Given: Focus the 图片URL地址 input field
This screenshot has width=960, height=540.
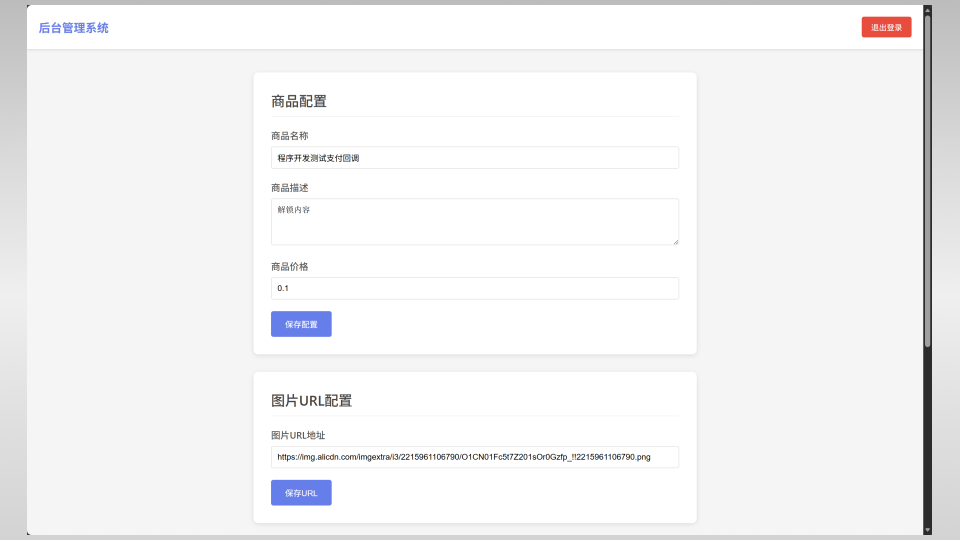Looking at the screenshot, I should [x=474, y=457].
